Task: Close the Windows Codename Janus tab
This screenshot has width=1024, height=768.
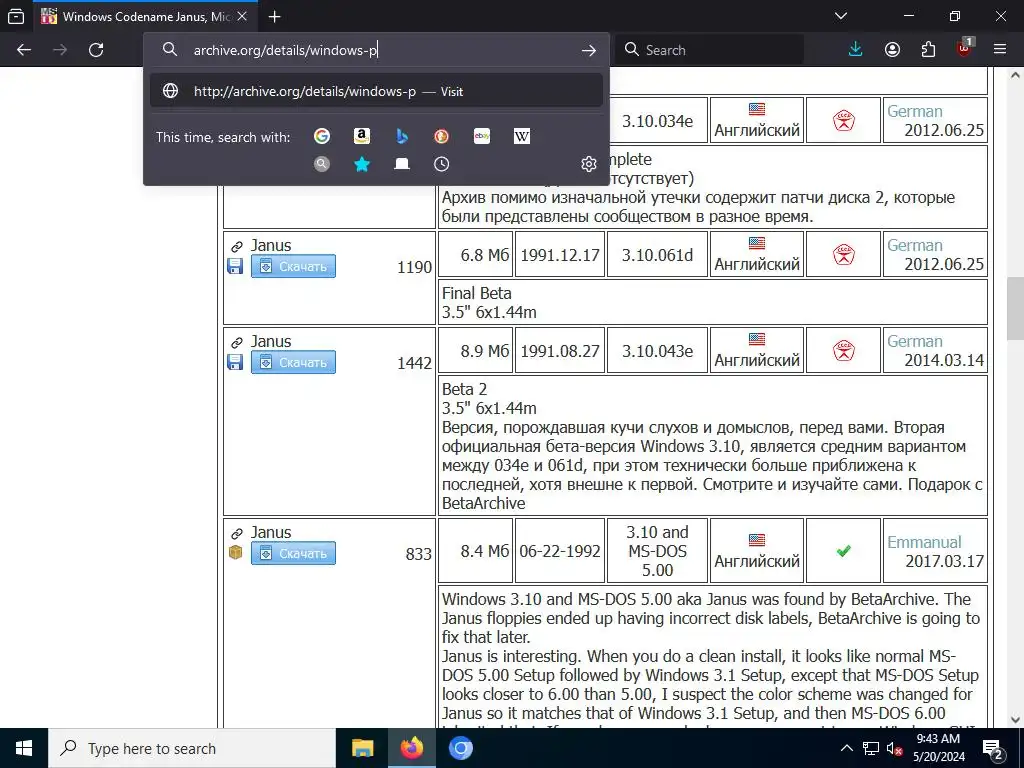Action: click(242, 16)
